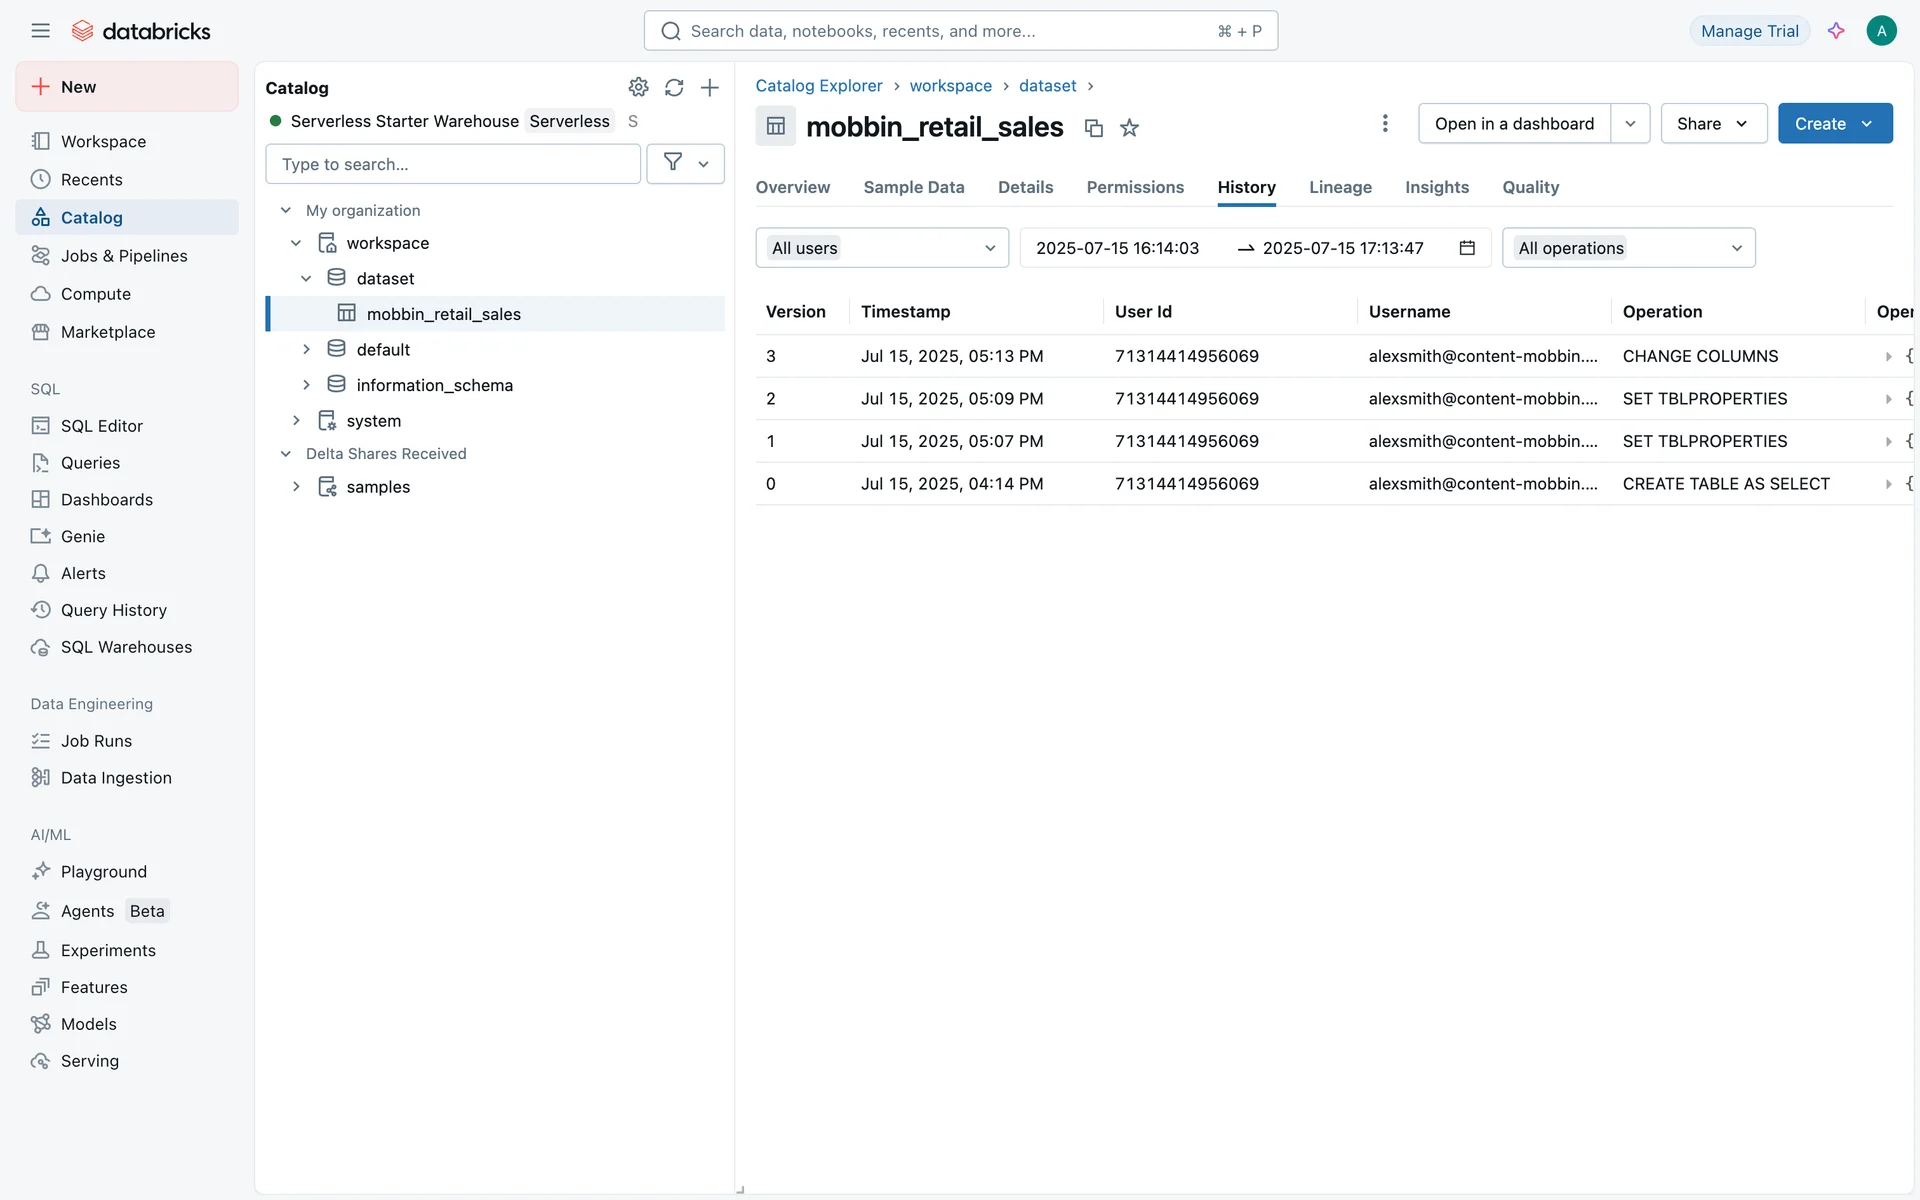Click the catalog Type to search field
The height and width of the screenshot is (1200, 1920).
coord(452,164)
